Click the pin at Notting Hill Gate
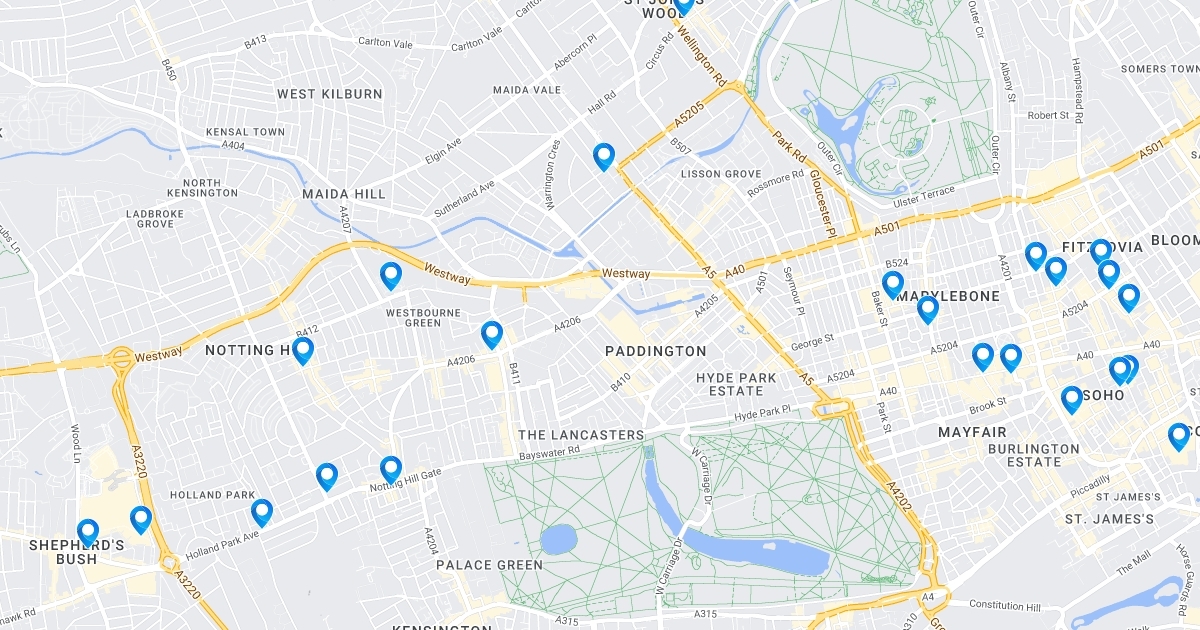 (x=391, y=469)
